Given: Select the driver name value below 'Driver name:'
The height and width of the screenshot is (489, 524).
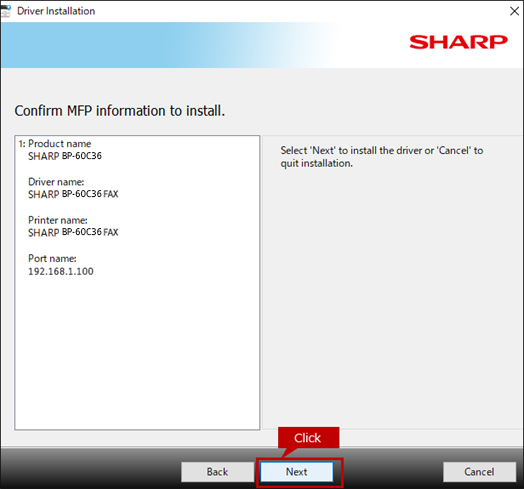Looking at the screenshot, I should tap(73, 194).
